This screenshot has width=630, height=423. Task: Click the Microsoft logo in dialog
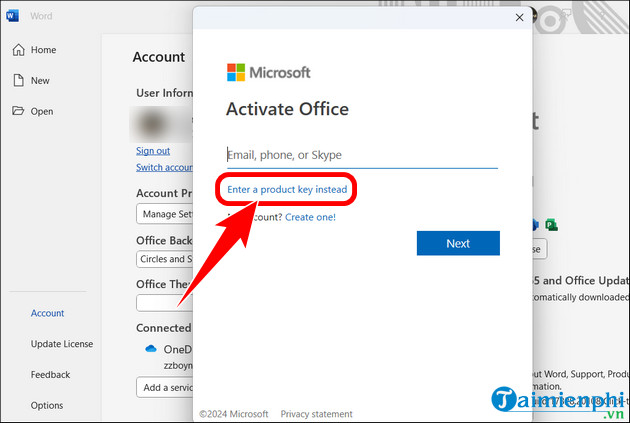[x=268, y=73]
